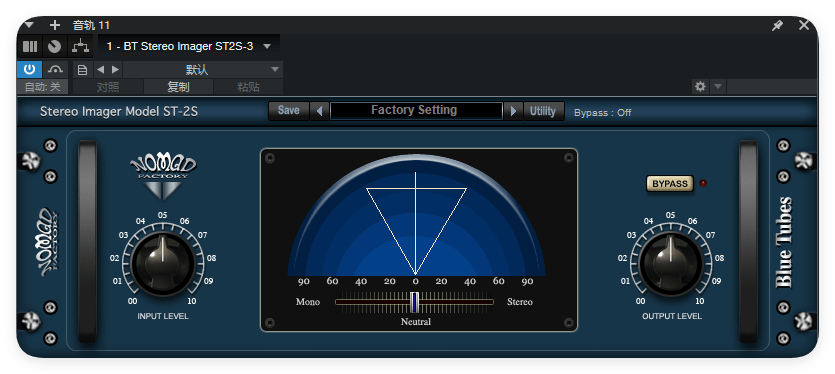Toggle the Bypass : Off text
Screen dimensions: 835x374
[x=603, y=113]
